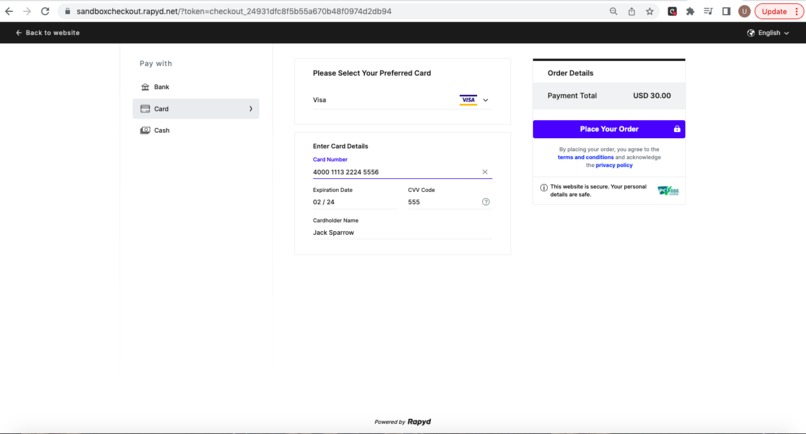Toggle the browser side panel icon
806x434 pixels.
(726, 11)
